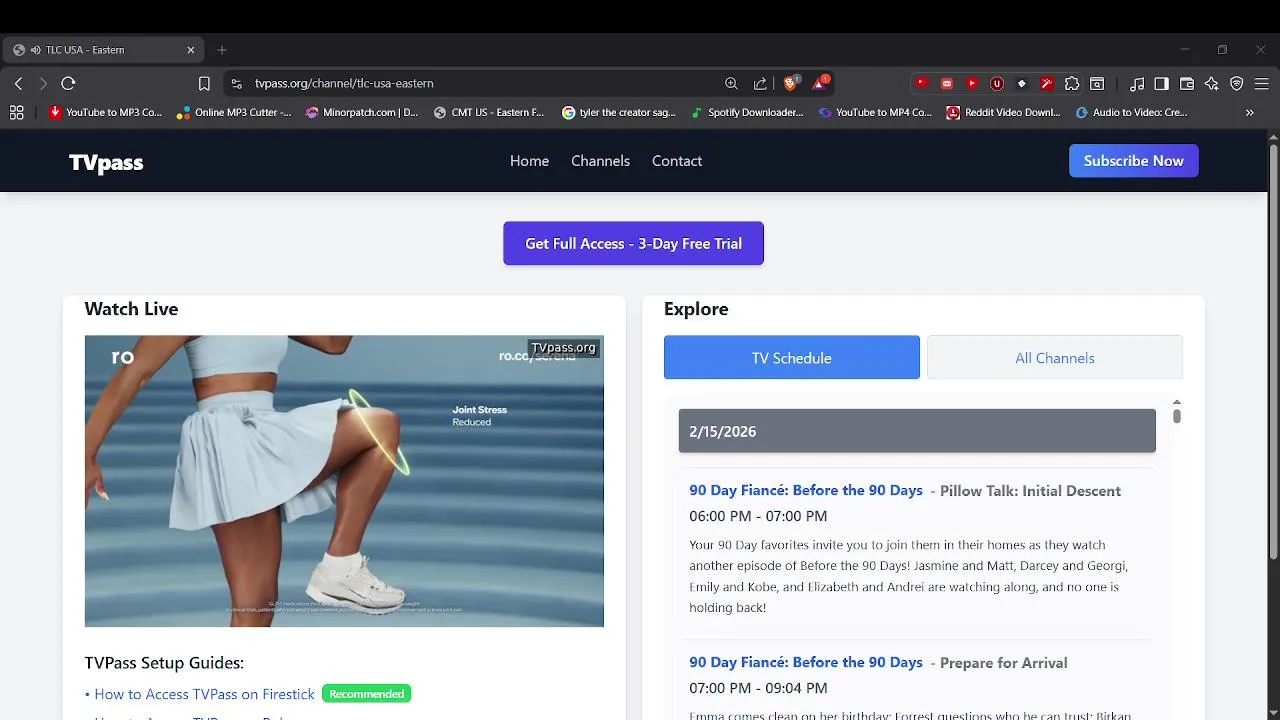Click the 07:00 PM - 09:04 PM time text
The height and width of the screenshot is (720, 1280).
758,689
